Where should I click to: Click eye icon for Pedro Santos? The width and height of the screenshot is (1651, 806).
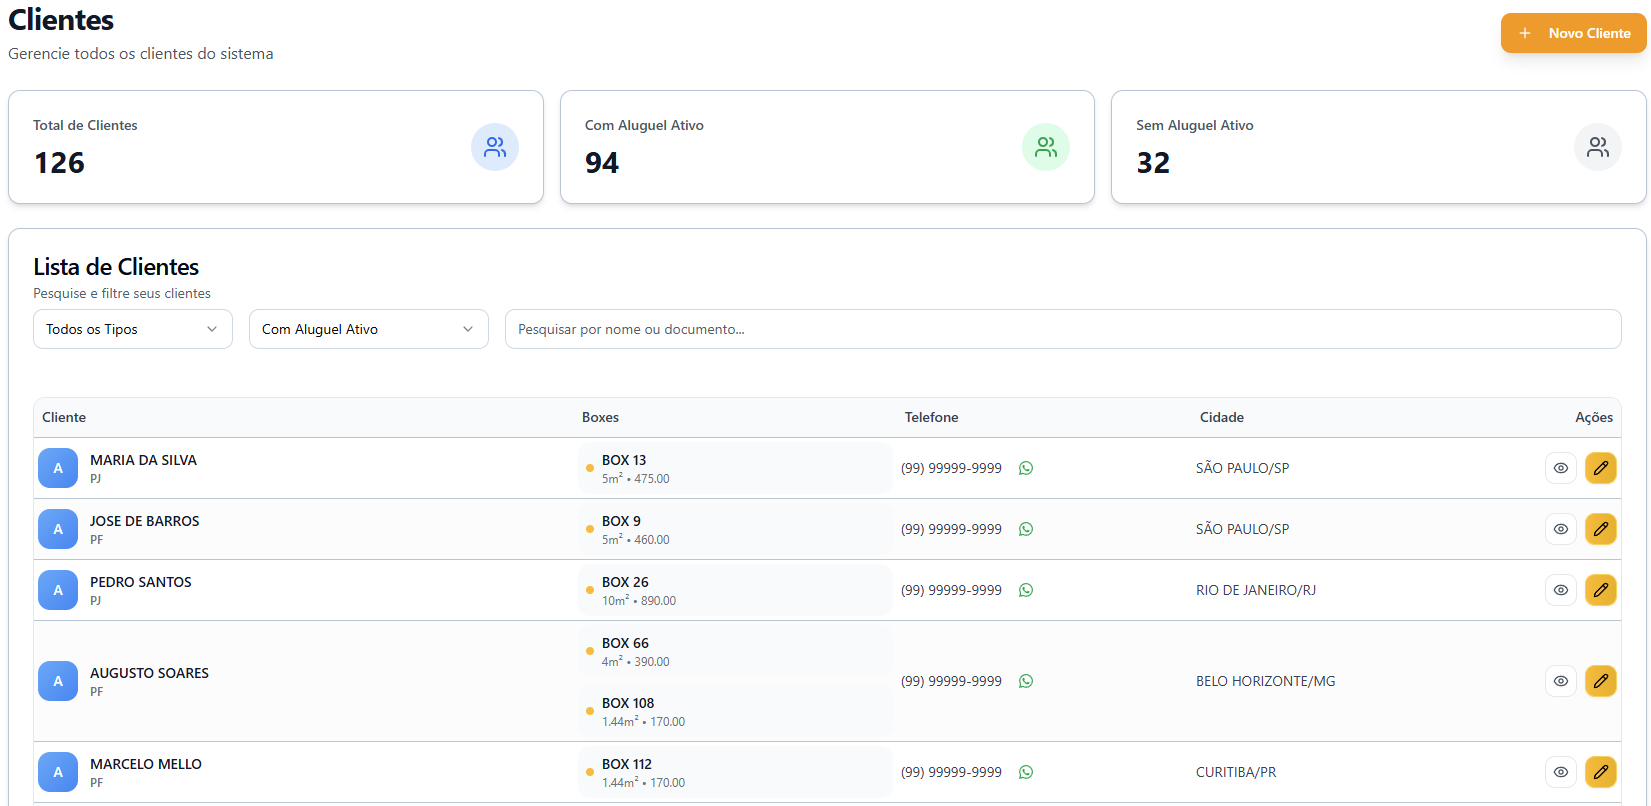1560,590
